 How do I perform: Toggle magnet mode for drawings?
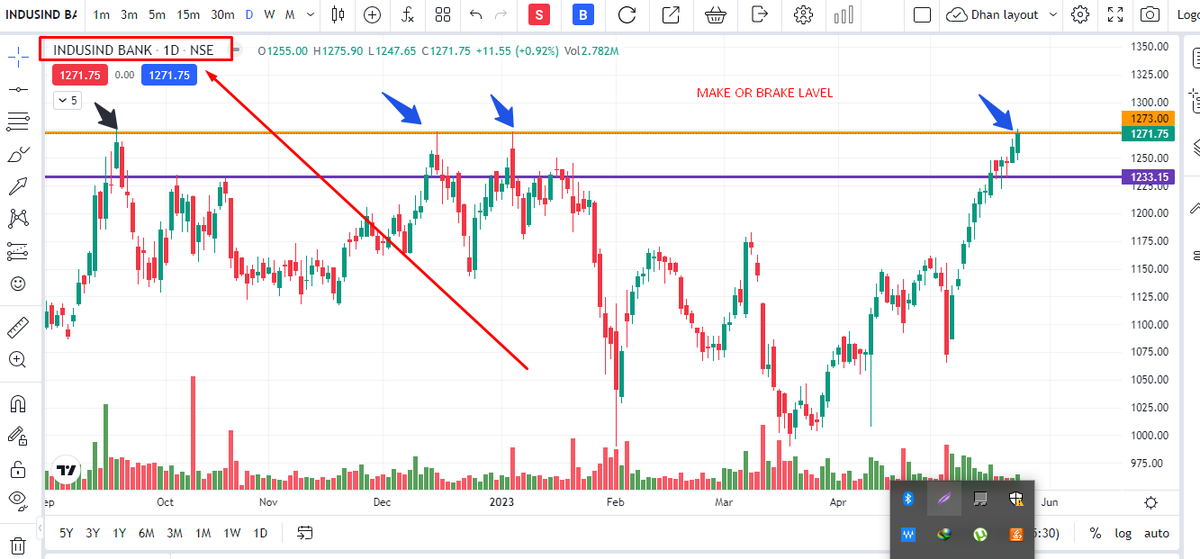point(17,404)
